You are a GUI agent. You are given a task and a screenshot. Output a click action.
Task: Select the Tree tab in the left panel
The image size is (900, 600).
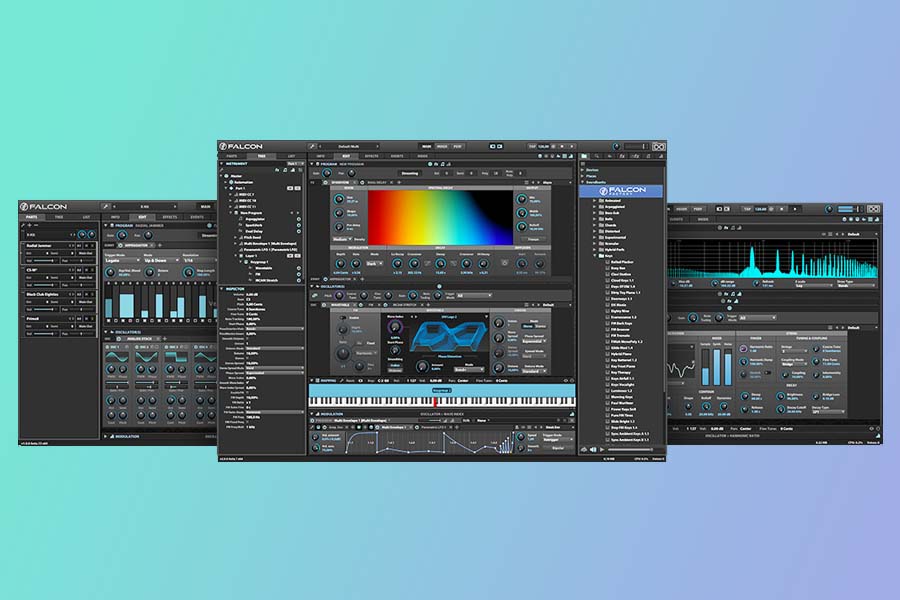pos(59,216)
